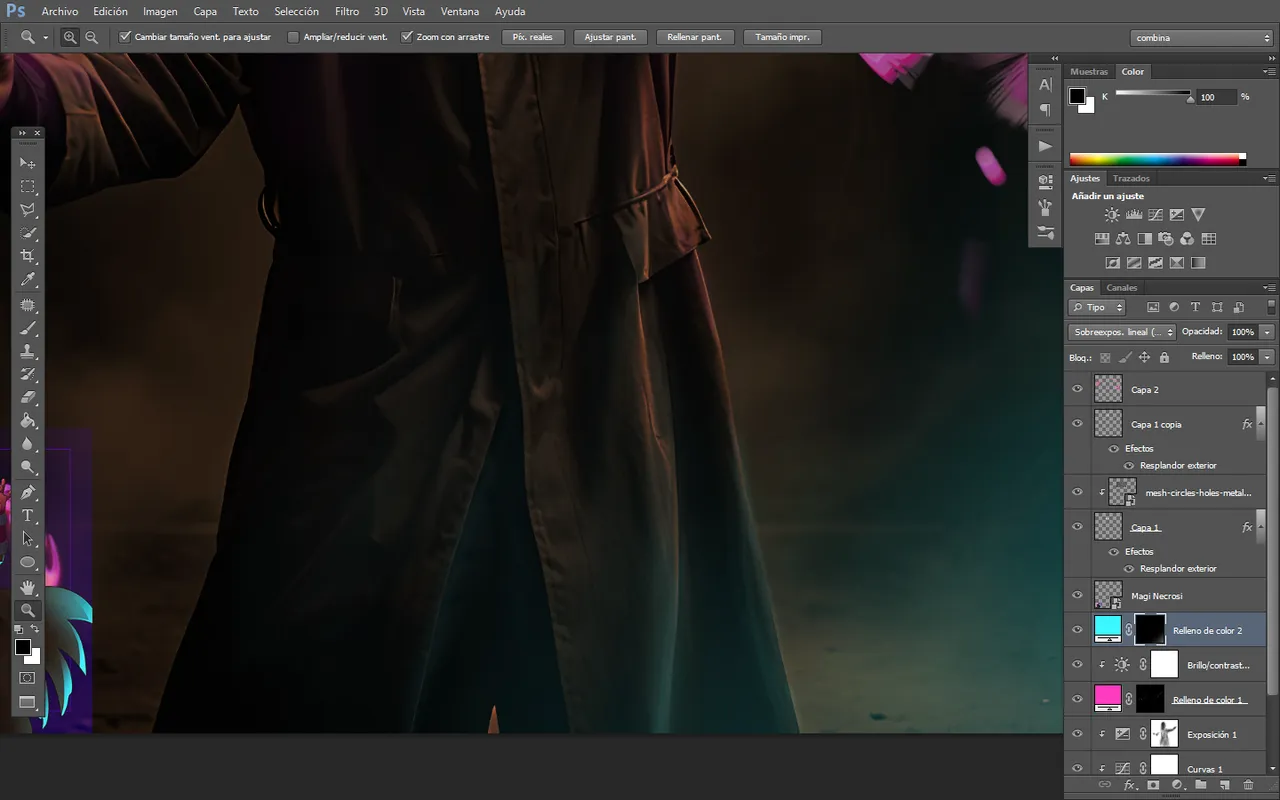
Task: Toggle 'Zoom con arrastre' checkbox
Action: (406, 37)
